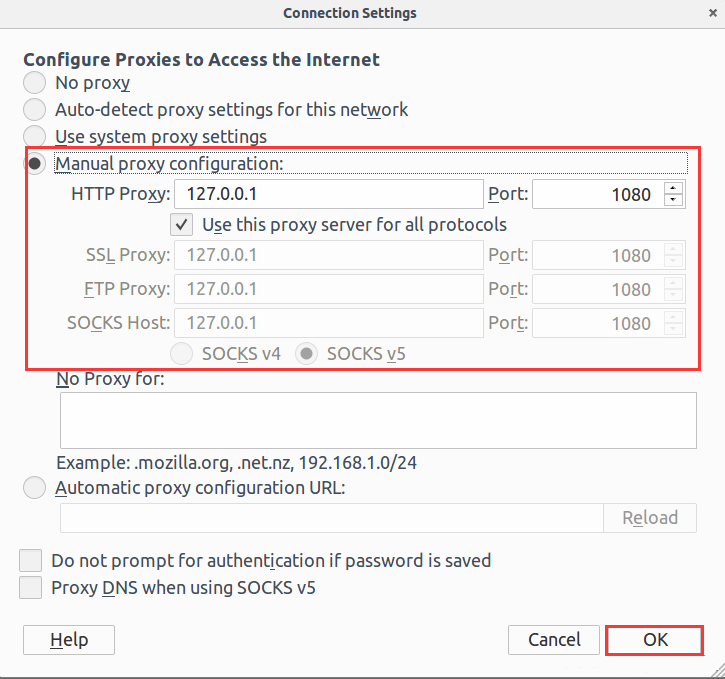This screenshot has width=725, height=679.
Task: Select the SOCKS v4 radio button
Action: pyautogui.click(x=183, y=353)
